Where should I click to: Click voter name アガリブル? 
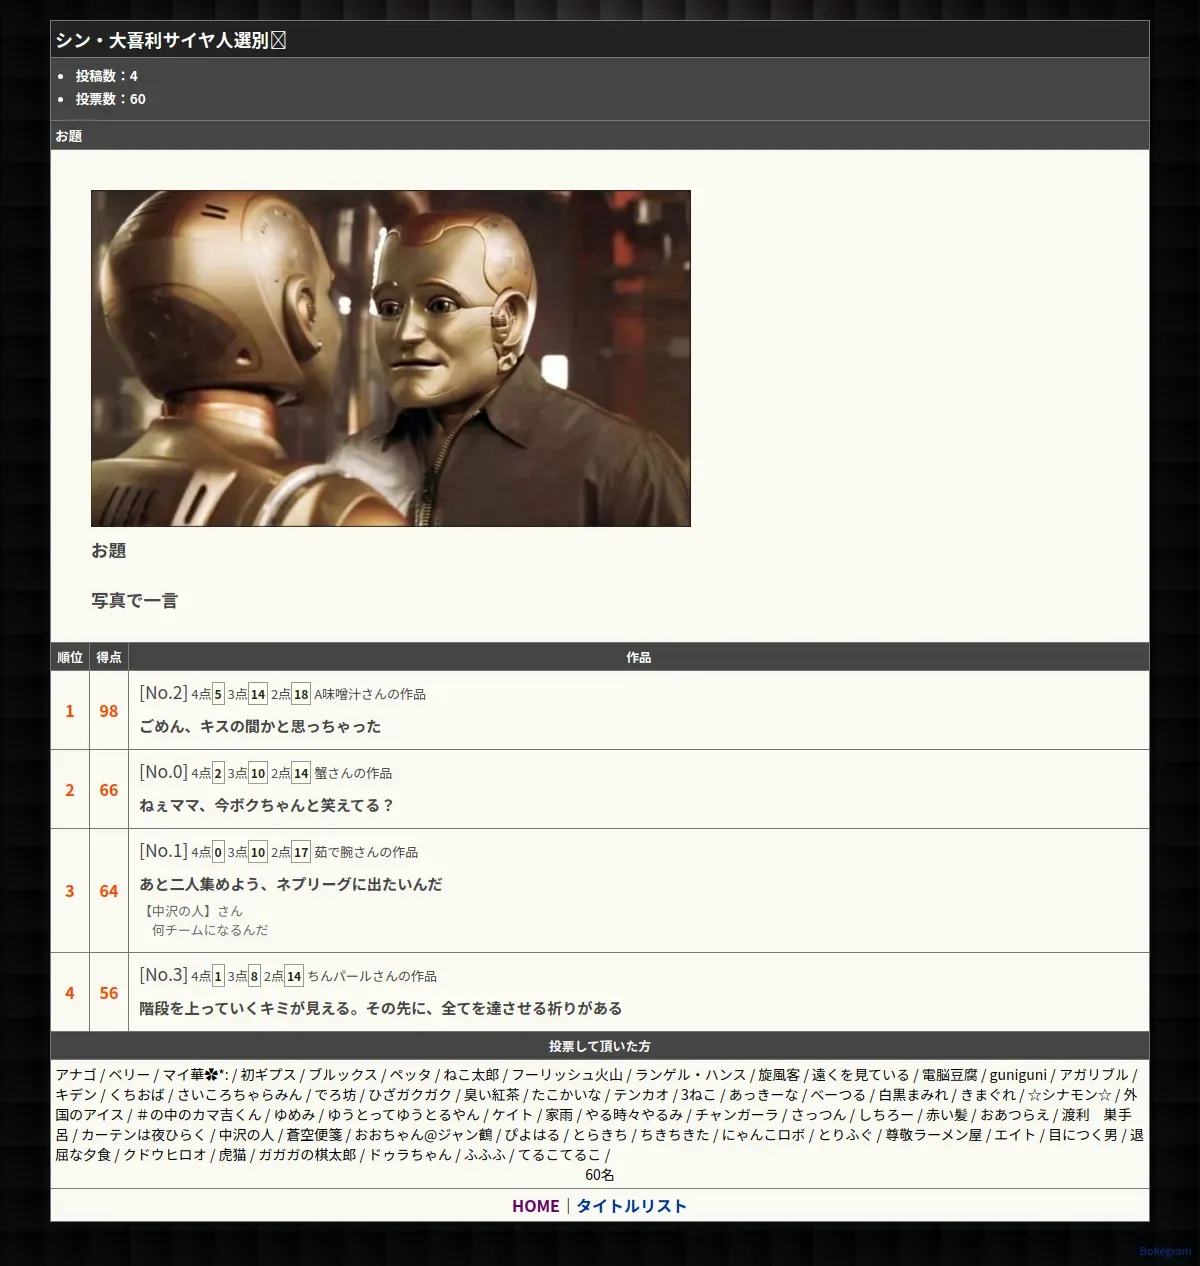pos(1094,1075)
